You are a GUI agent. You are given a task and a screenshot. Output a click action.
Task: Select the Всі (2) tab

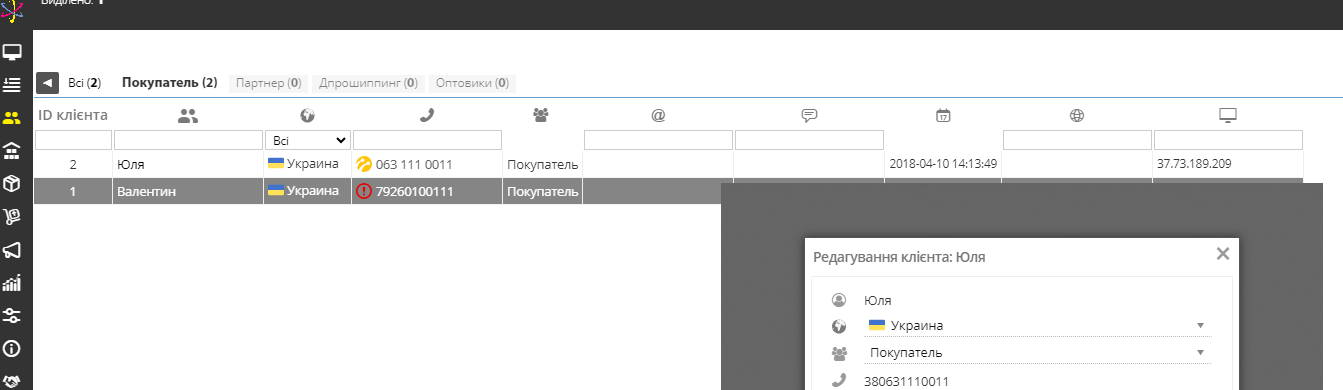click(x=84, y=83)
